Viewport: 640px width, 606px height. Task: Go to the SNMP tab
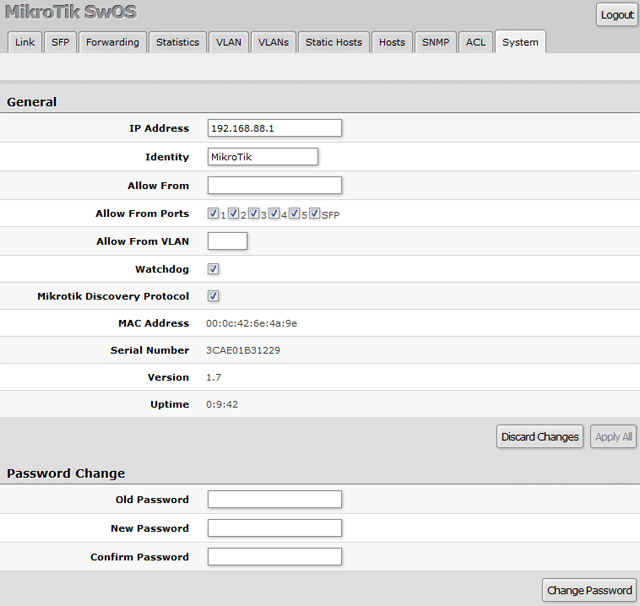436,42
